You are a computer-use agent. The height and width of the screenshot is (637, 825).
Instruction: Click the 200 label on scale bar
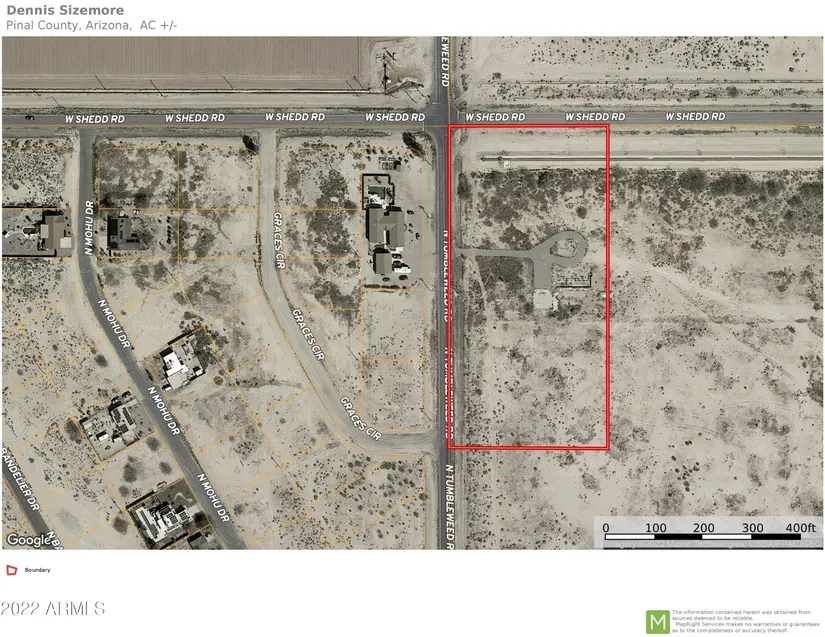(x=704, y=527)
